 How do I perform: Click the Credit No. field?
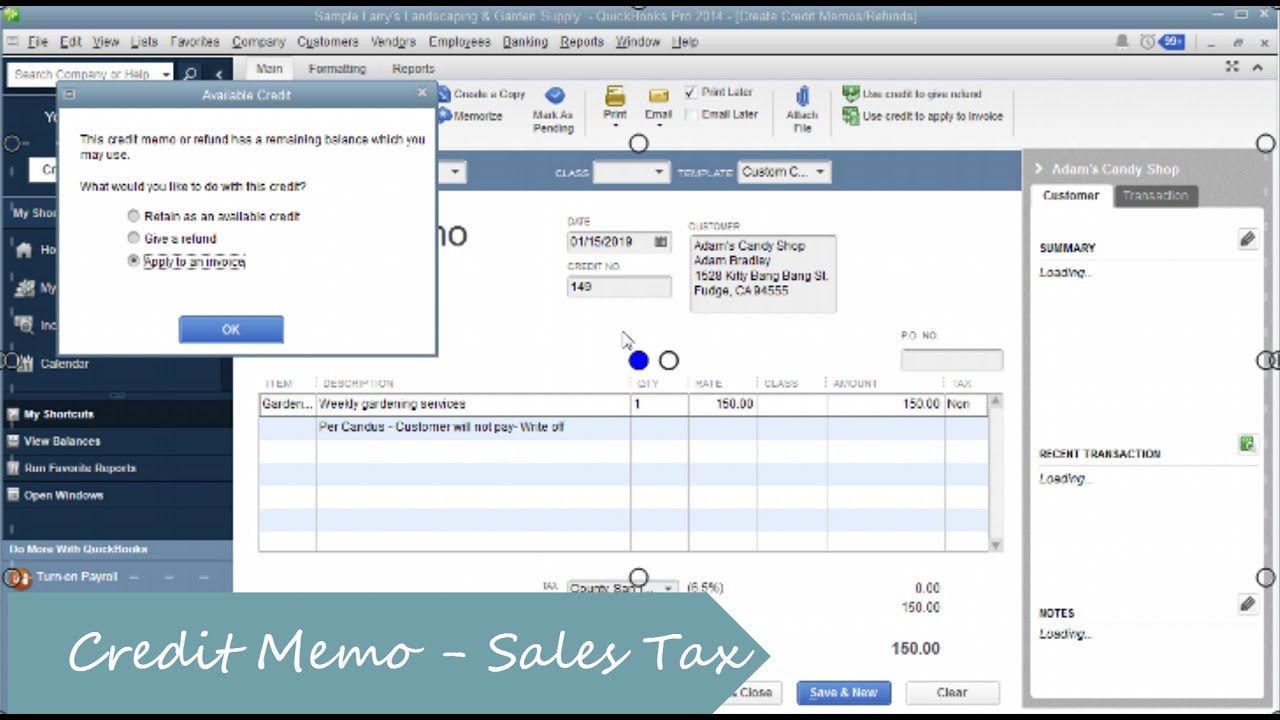pos(619,287)
